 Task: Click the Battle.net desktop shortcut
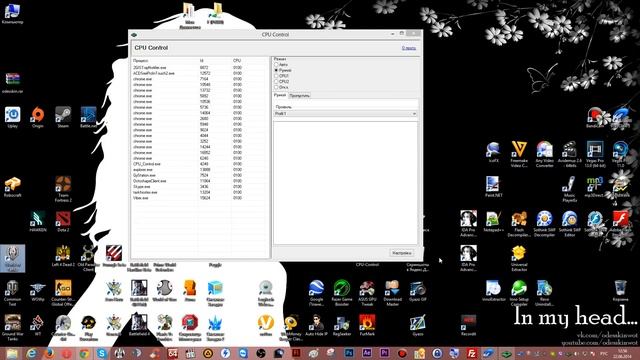pos(88,117)
